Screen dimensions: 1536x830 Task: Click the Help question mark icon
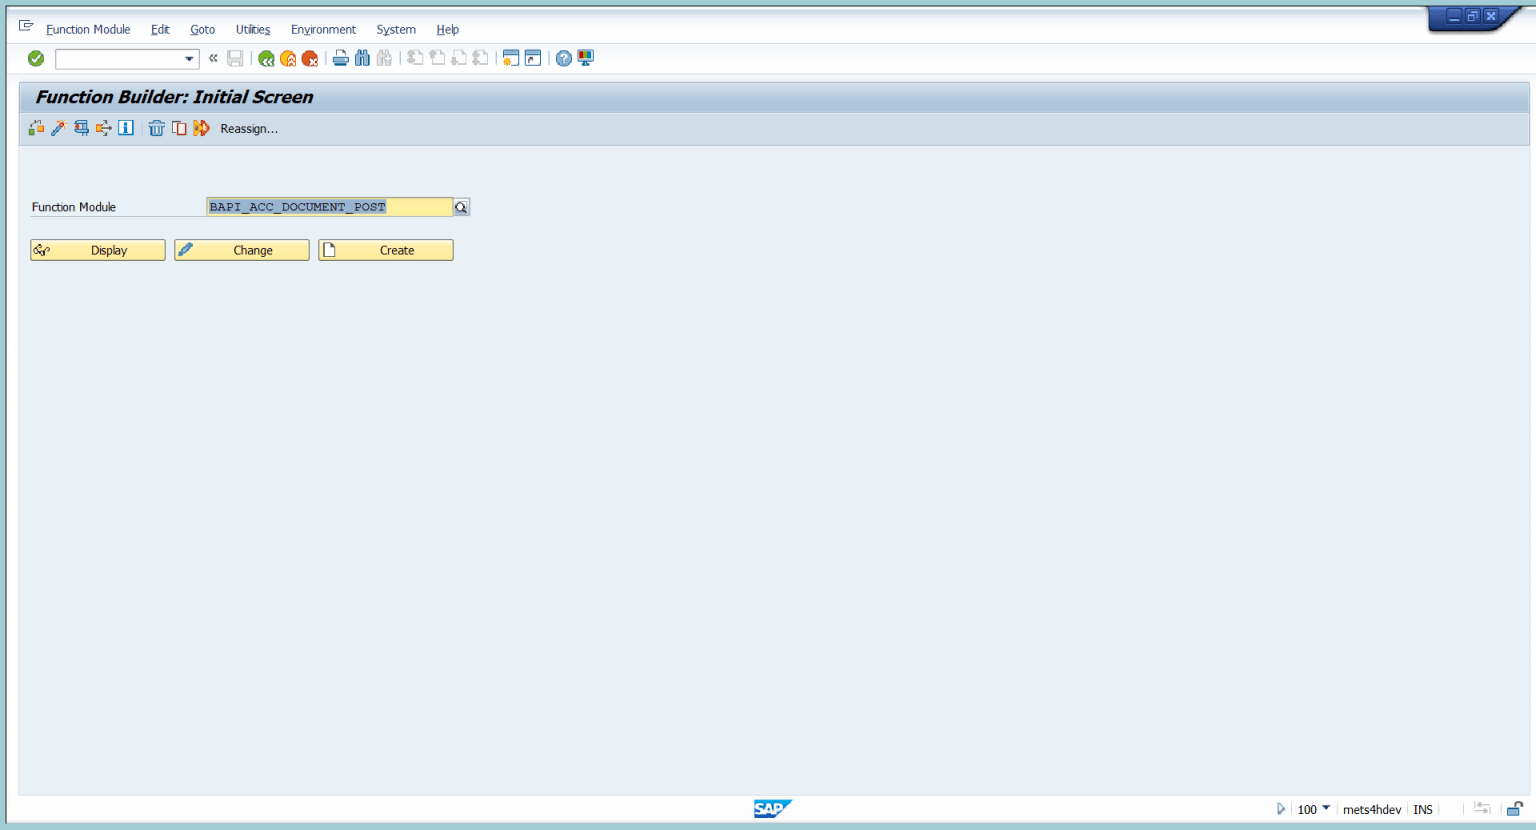[x=562, y=58]
